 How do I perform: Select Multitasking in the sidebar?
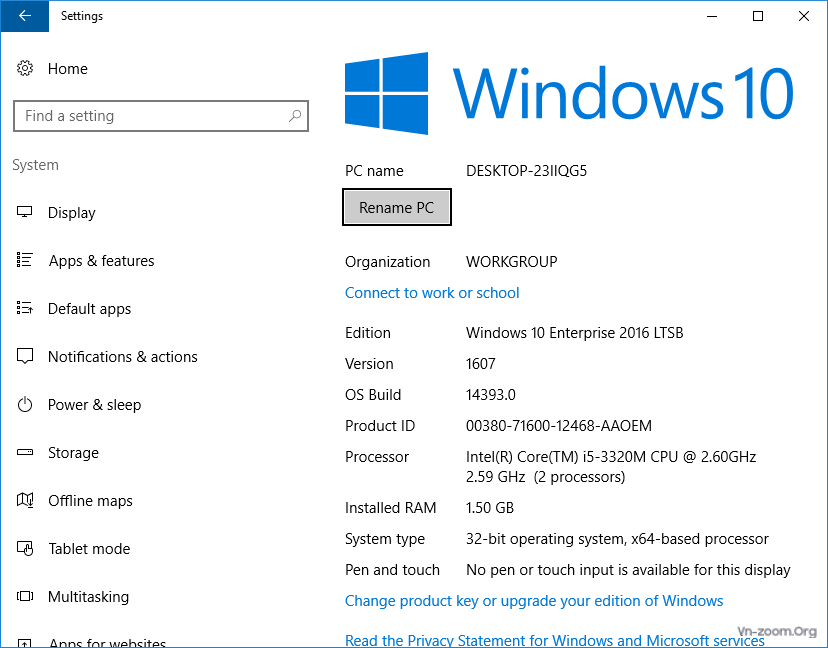88,597
